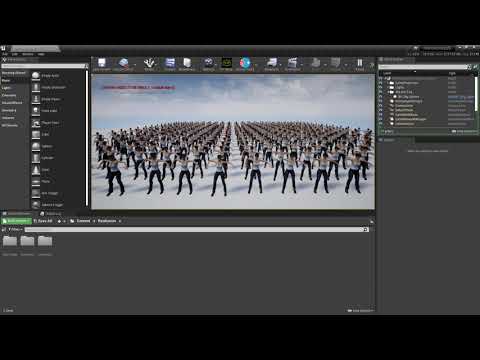Open the Edit menu

(15, 54)
